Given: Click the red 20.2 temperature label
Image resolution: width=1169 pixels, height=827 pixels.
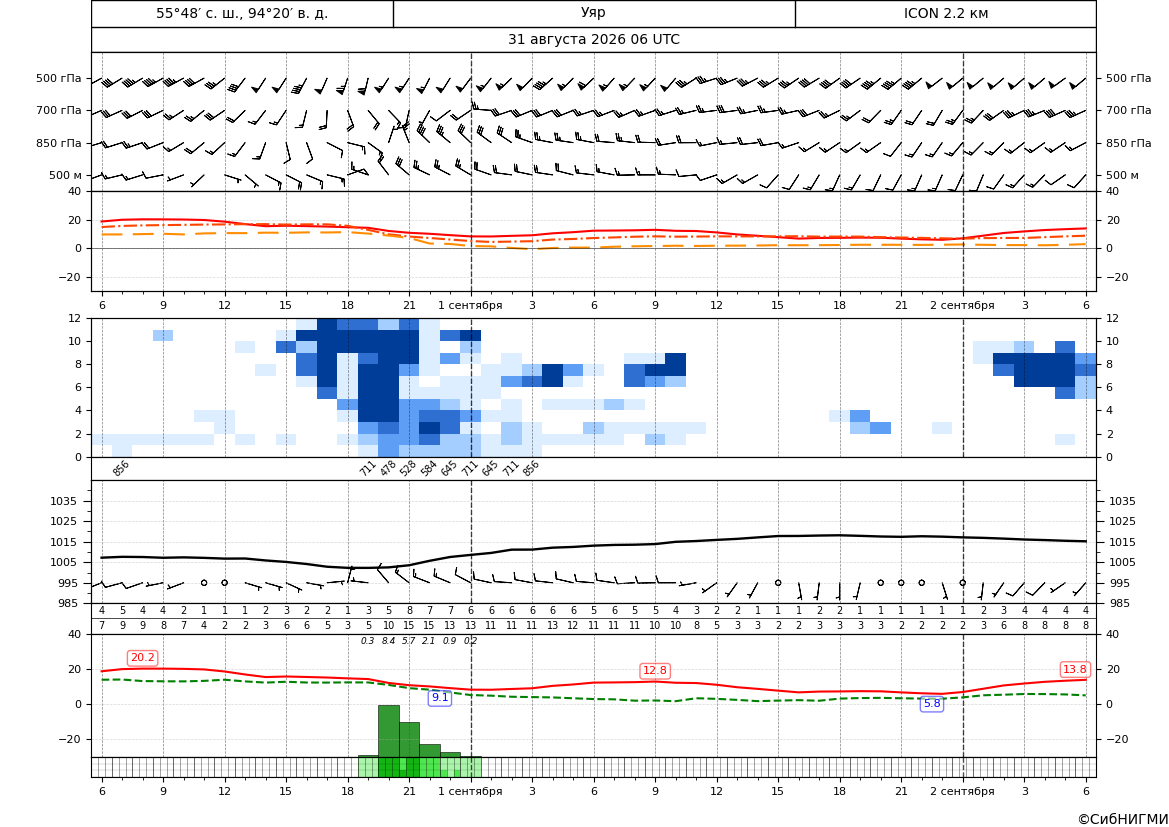Looking at the screenshot, I should tap(142, 658).
